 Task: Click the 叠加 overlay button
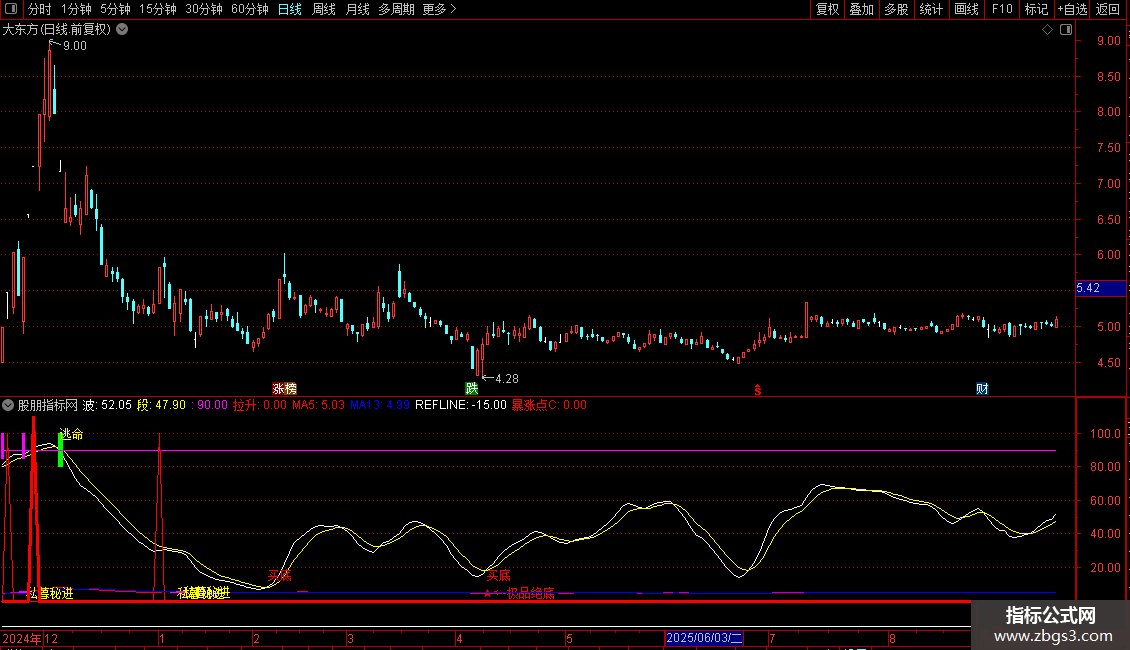pyautogui.click(x=861, y=9)
